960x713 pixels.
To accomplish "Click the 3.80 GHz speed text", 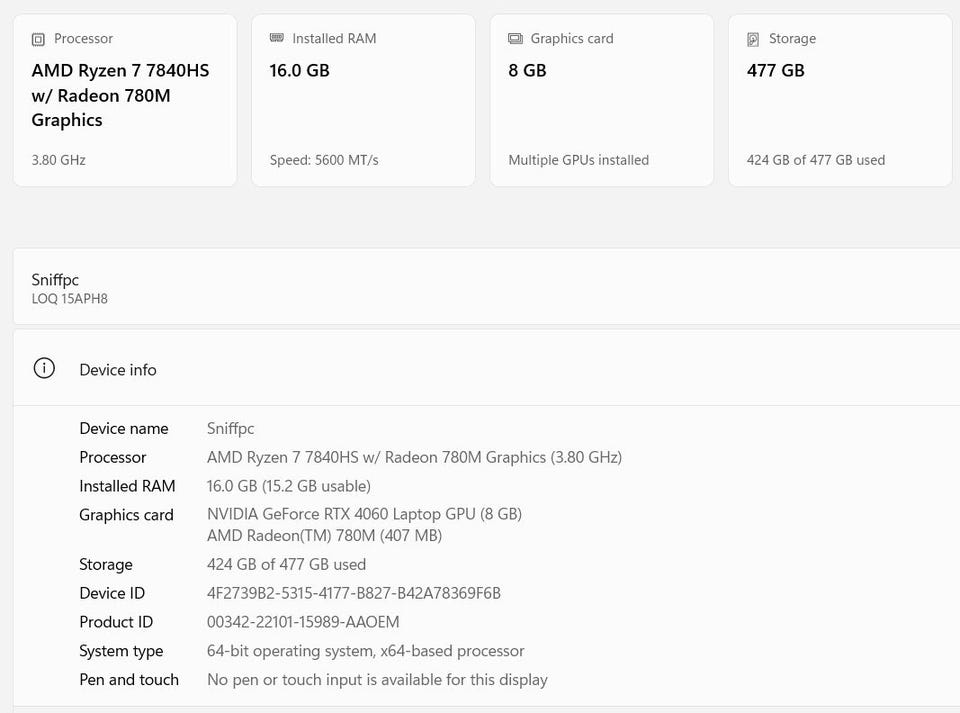I will [59, 160].
